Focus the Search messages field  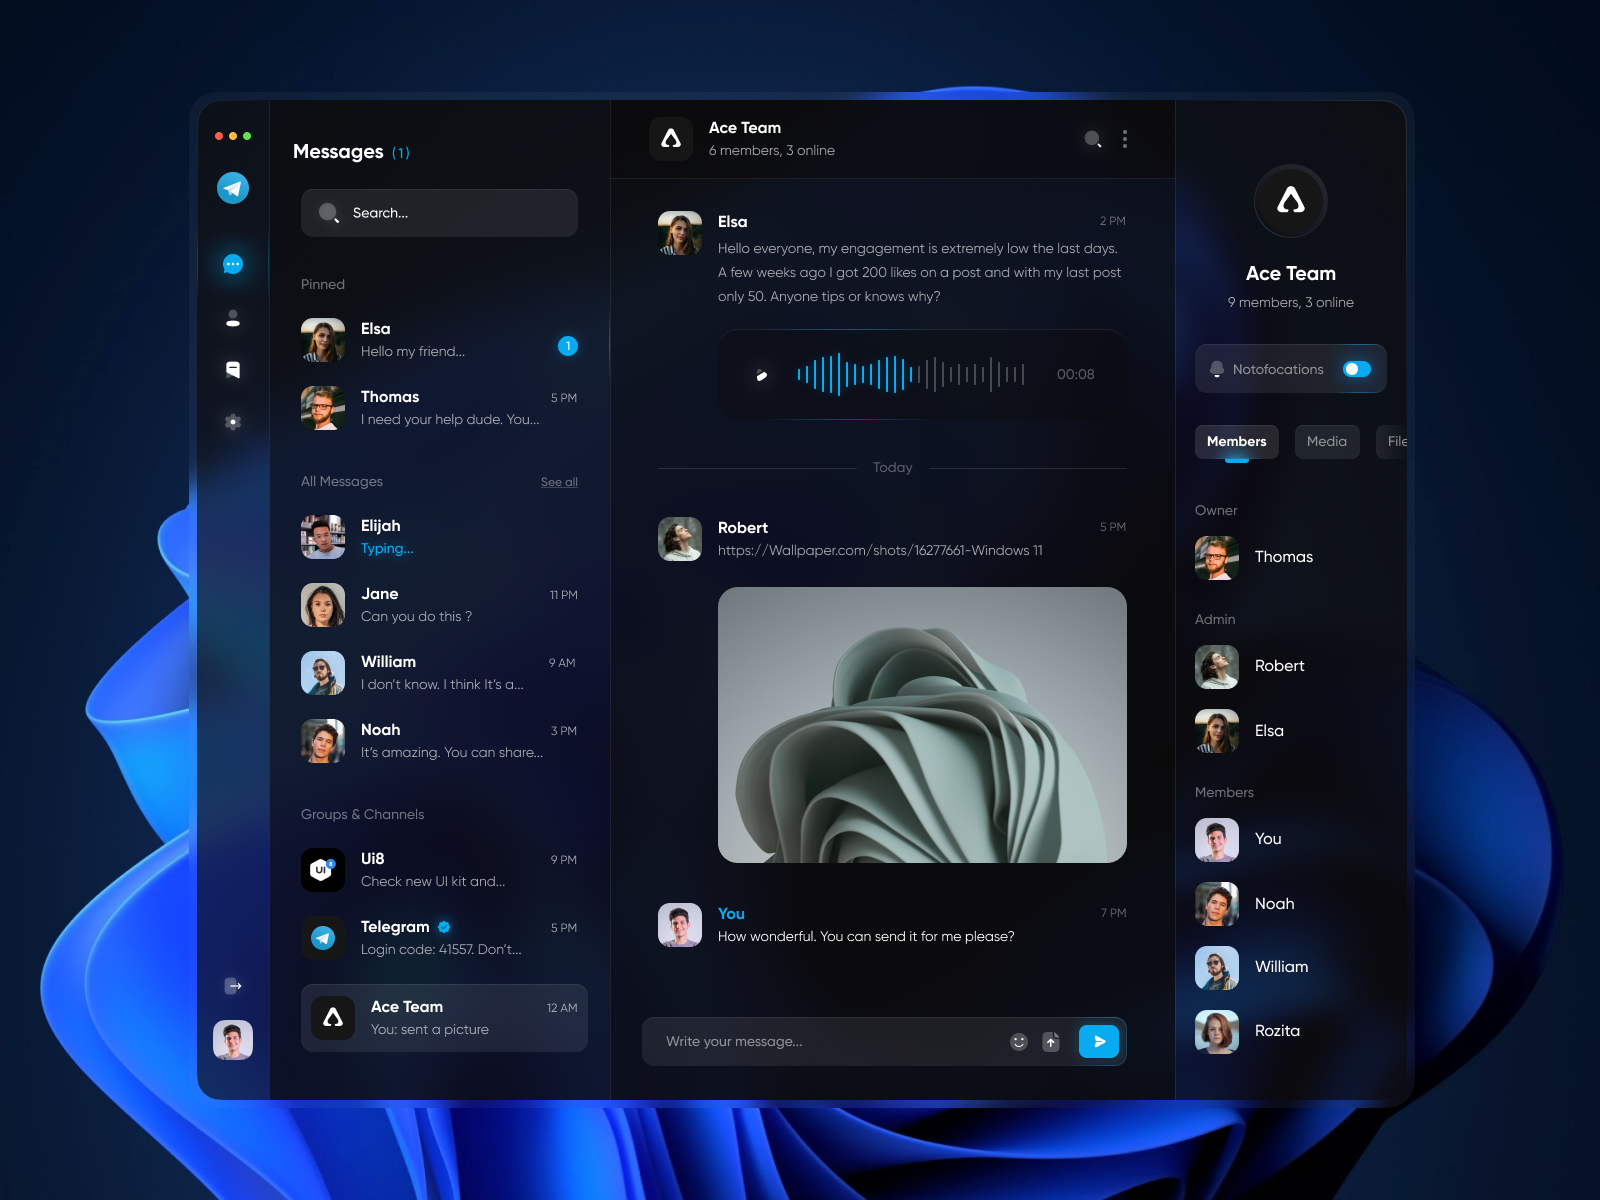coord(439,213)
